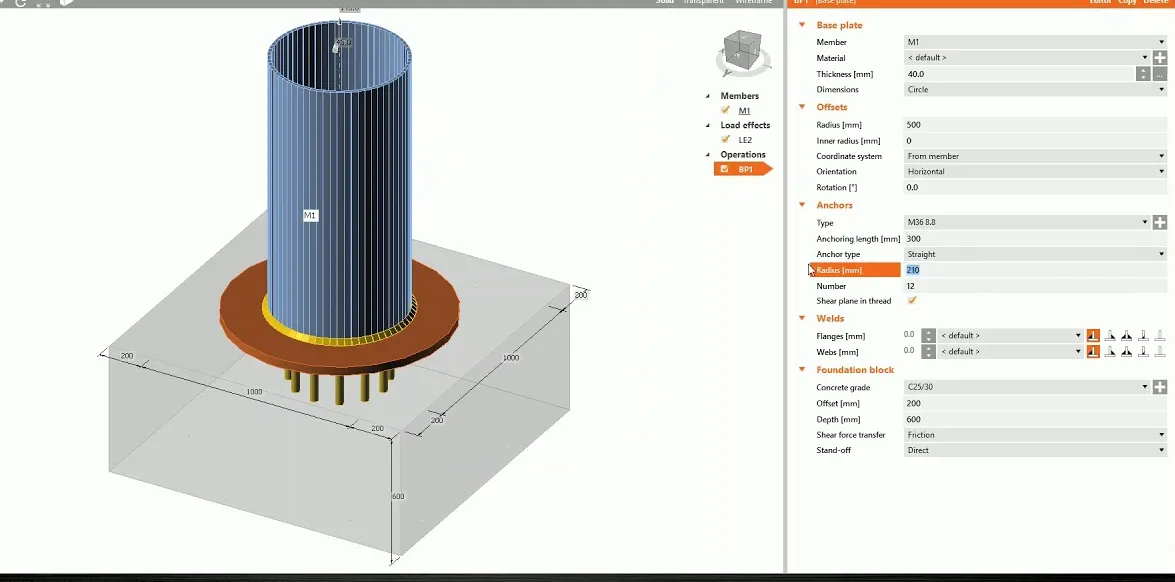Open anchor Type dropdown M36 8.8

pyautogui.click(x=1027, y=222)
